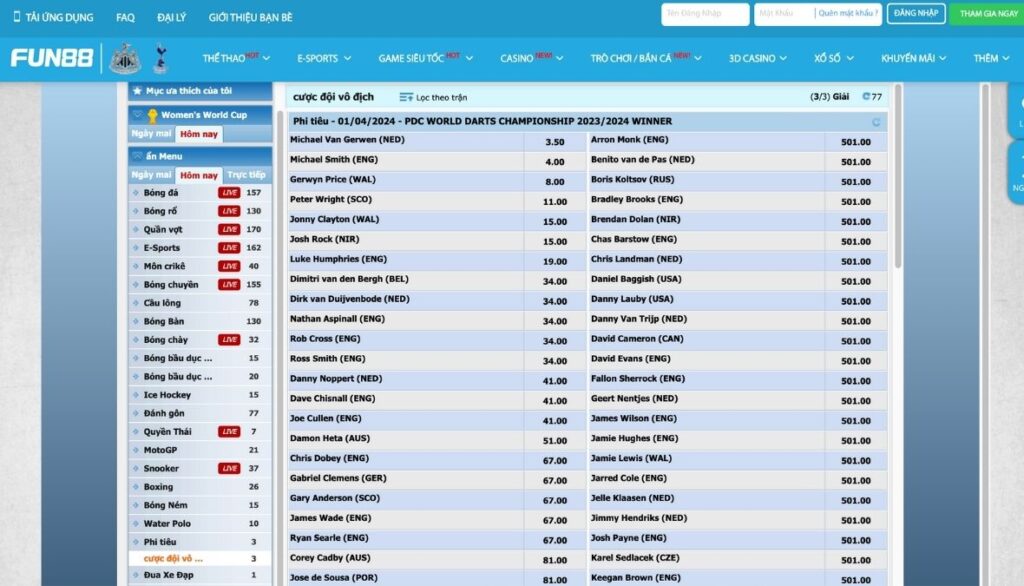The width and height of the screenshot is (1024, 586).
Task: Click the Quên mật khẩu link
Action: click(x=848, y=14)
